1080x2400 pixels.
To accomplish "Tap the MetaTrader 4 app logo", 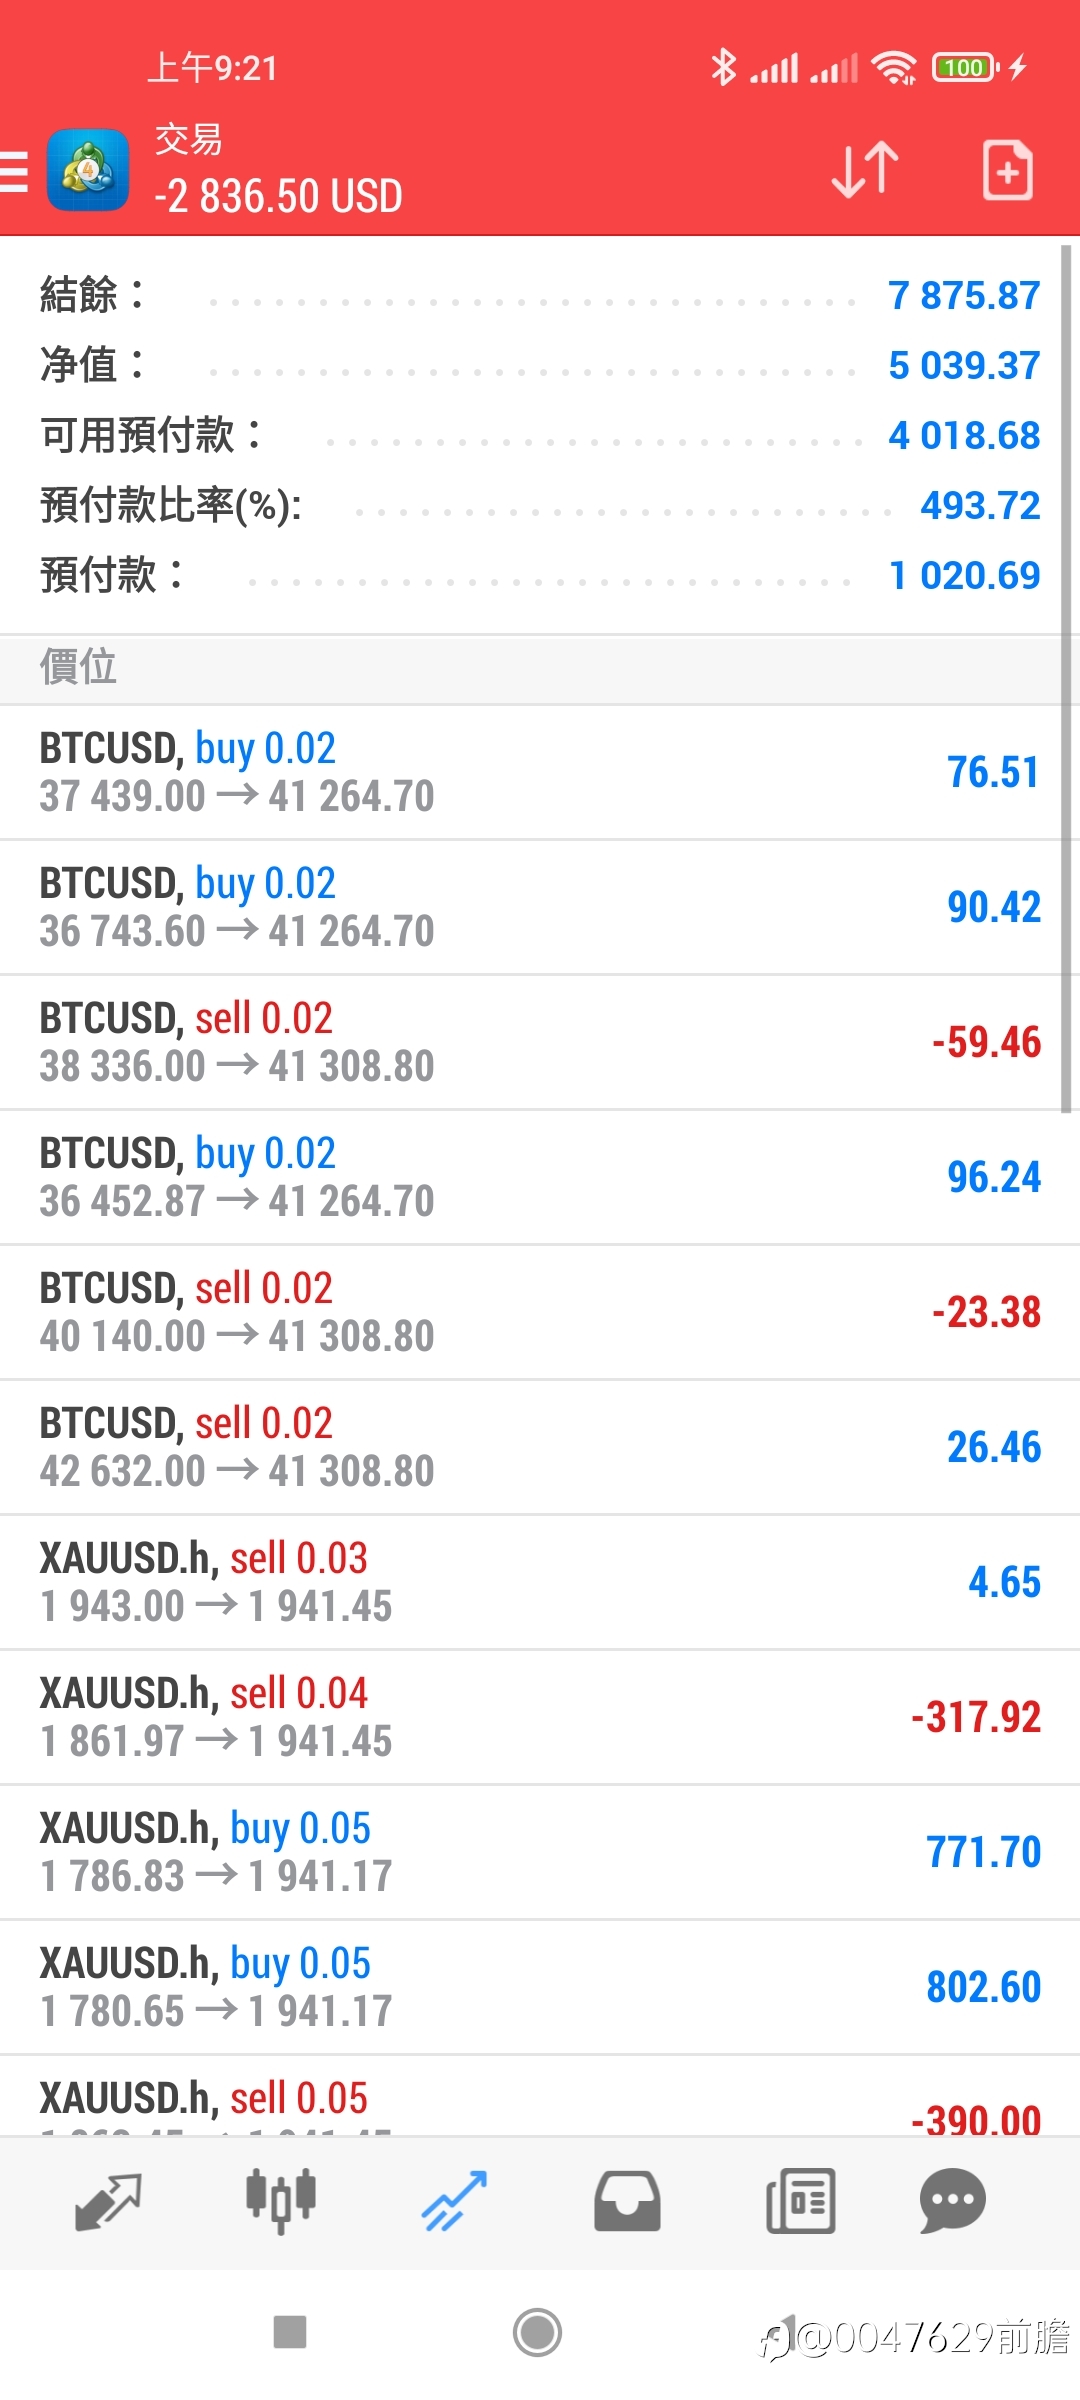I will 88,170.
